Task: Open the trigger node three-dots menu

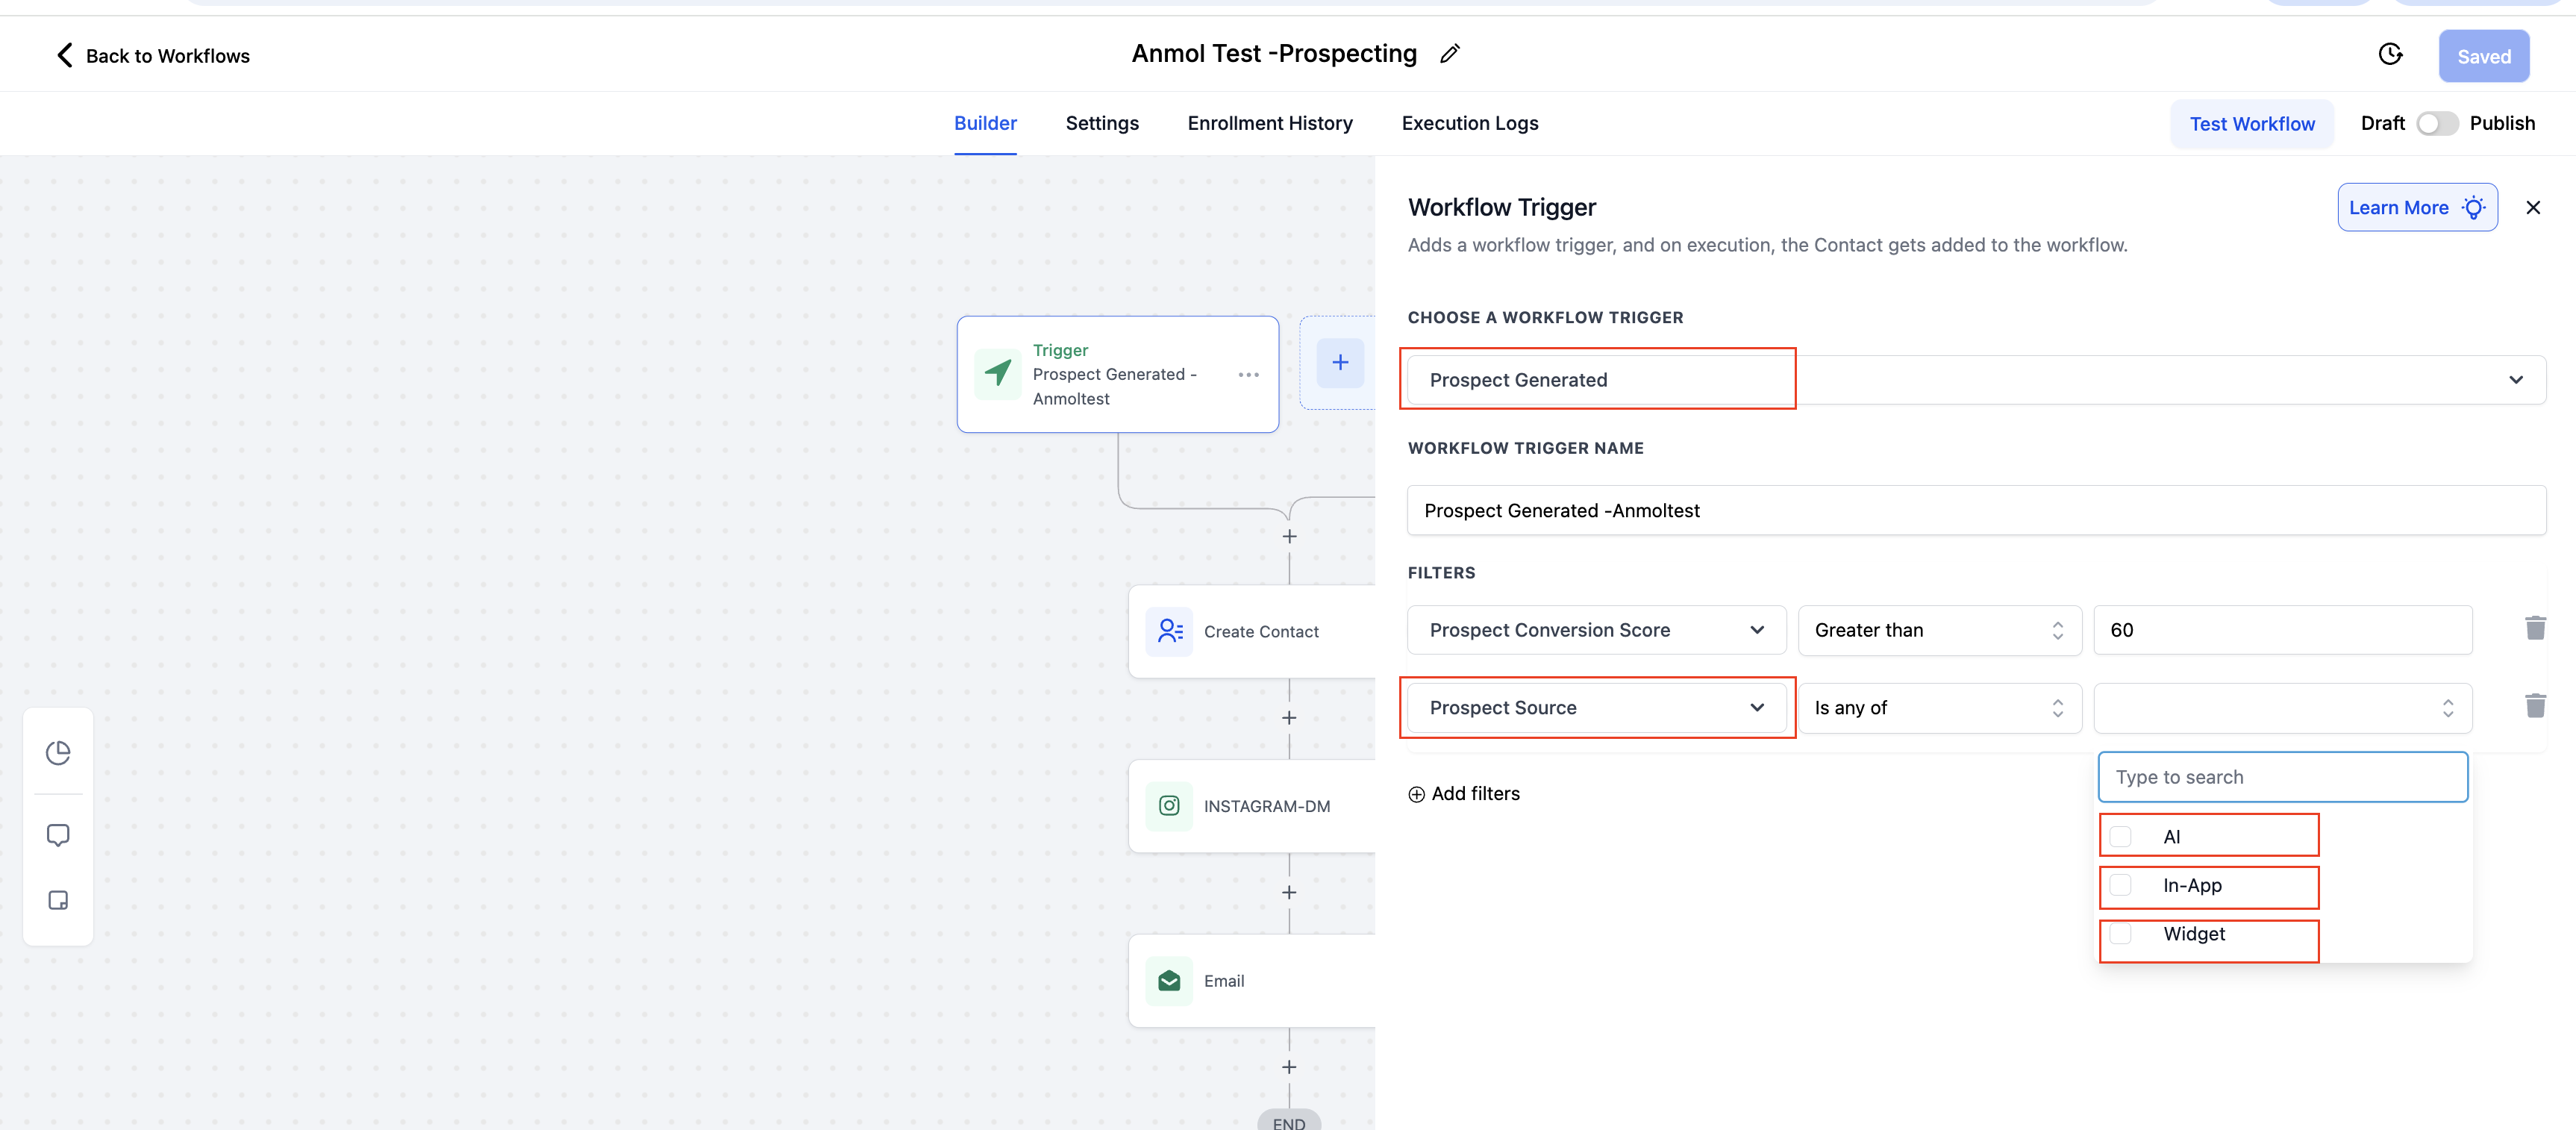Action: (1248, 375)
